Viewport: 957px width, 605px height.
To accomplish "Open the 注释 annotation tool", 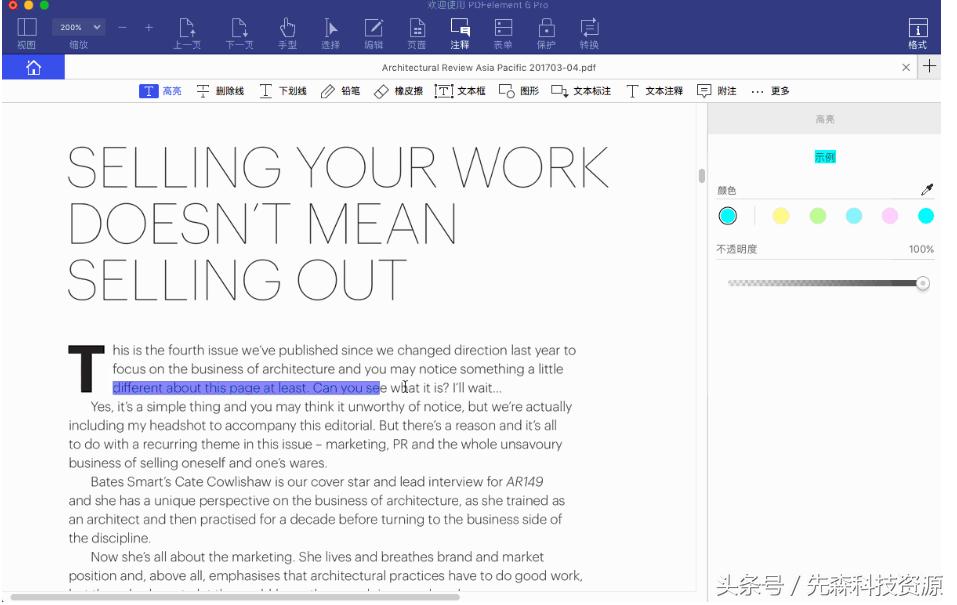I will click(x=460, y=33).
